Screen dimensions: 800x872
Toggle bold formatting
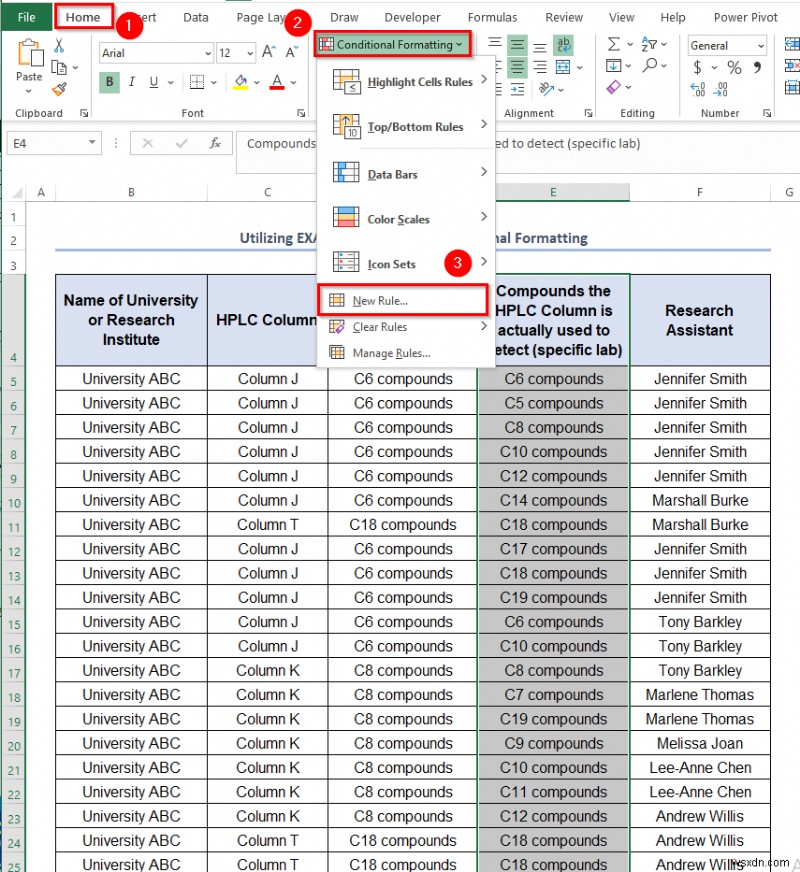109,80
